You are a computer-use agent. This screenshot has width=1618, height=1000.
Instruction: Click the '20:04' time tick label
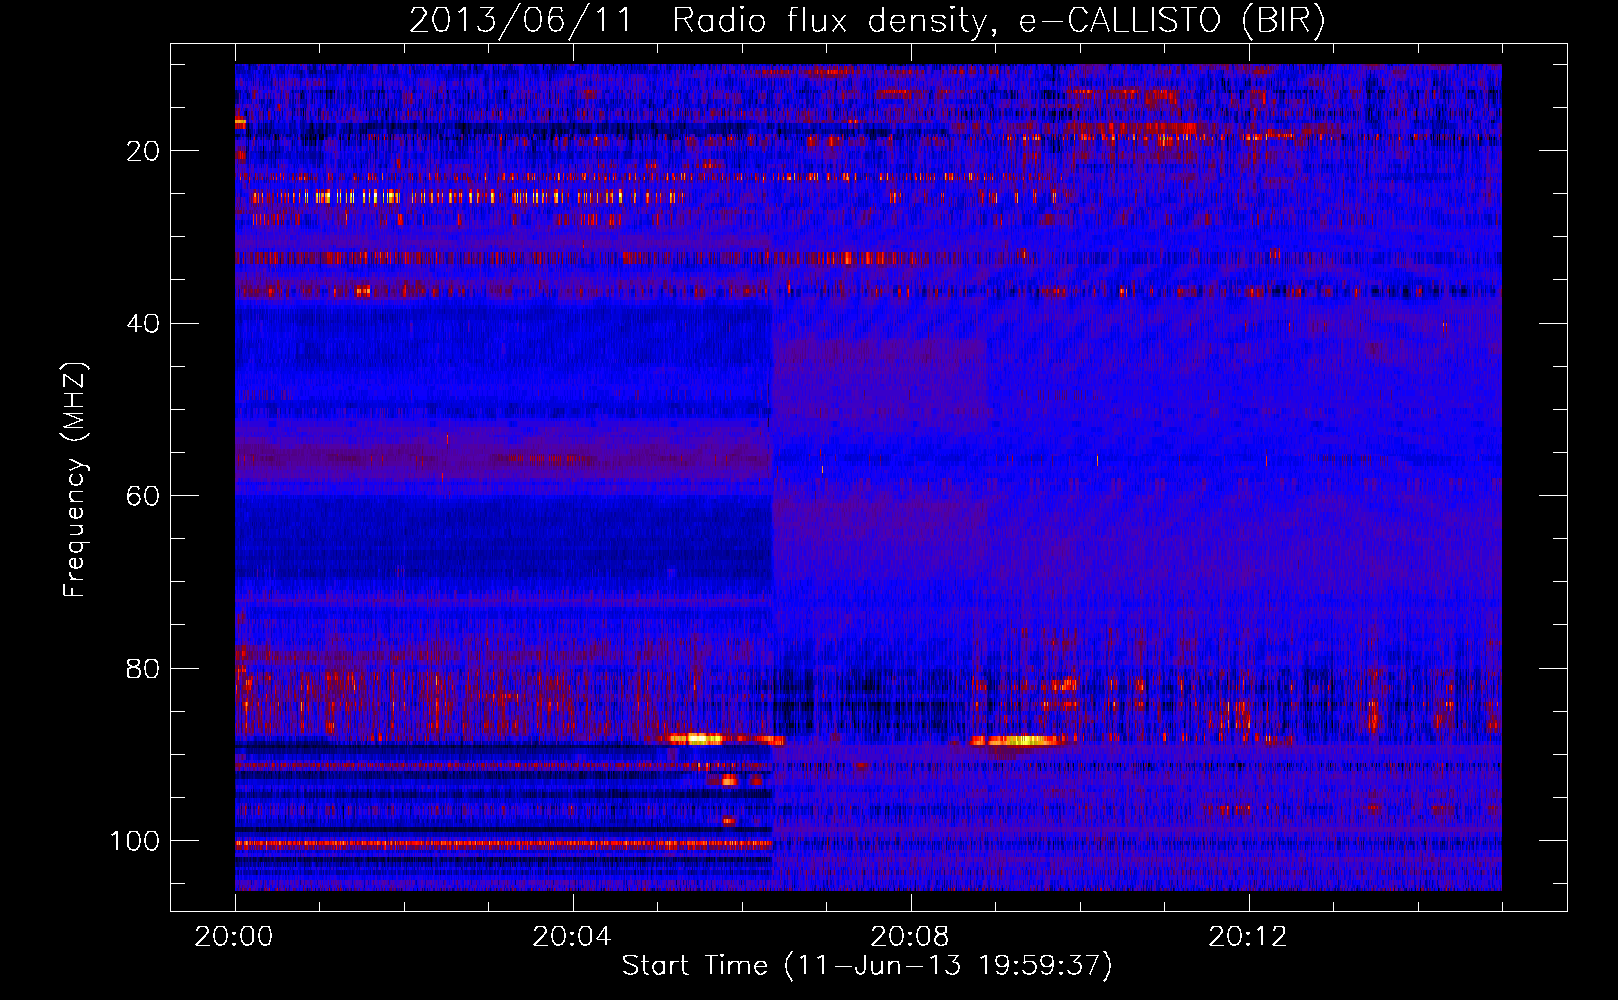click(572, 937)
